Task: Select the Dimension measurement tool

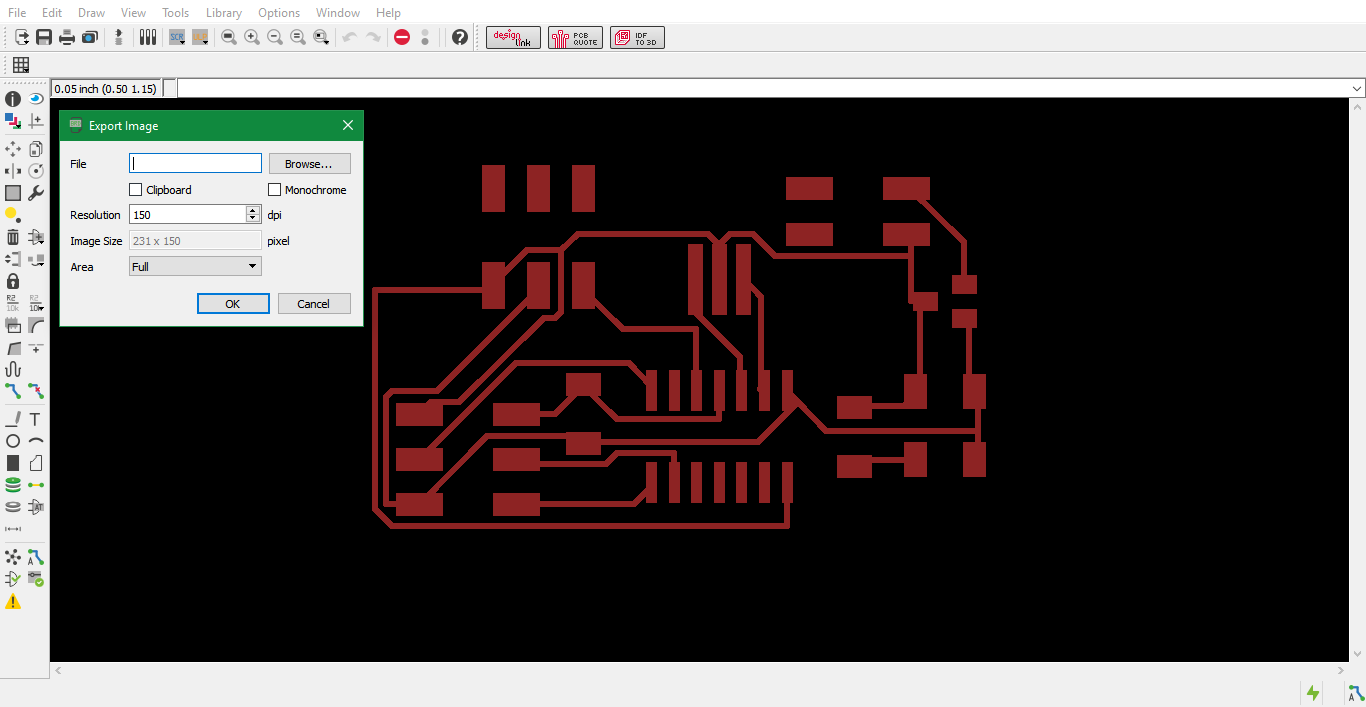Action: [13, 529]
